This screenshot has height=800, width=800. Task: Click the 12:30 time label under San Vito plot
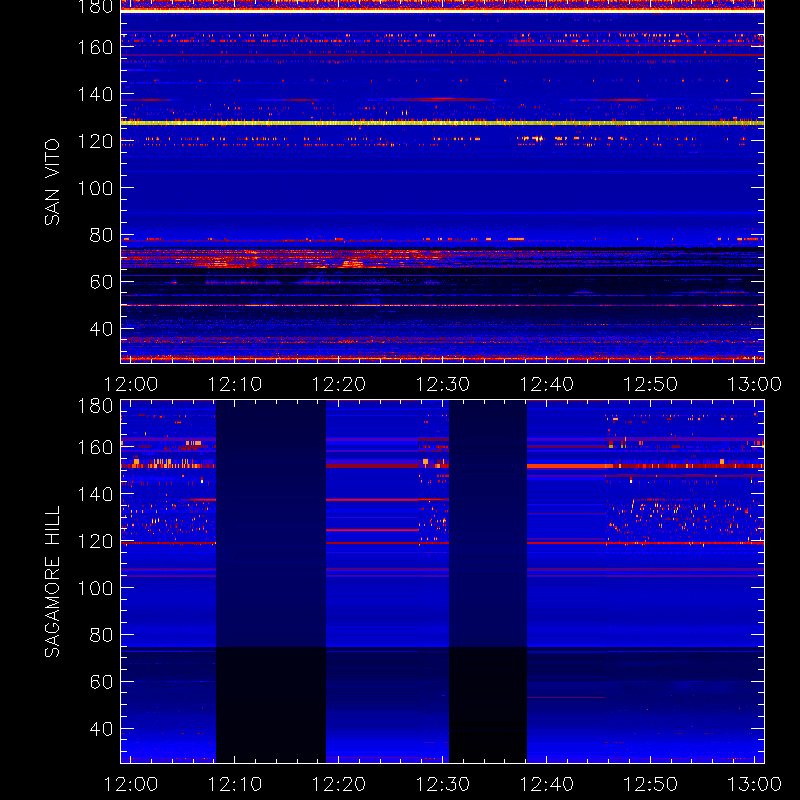click(443, 384)
